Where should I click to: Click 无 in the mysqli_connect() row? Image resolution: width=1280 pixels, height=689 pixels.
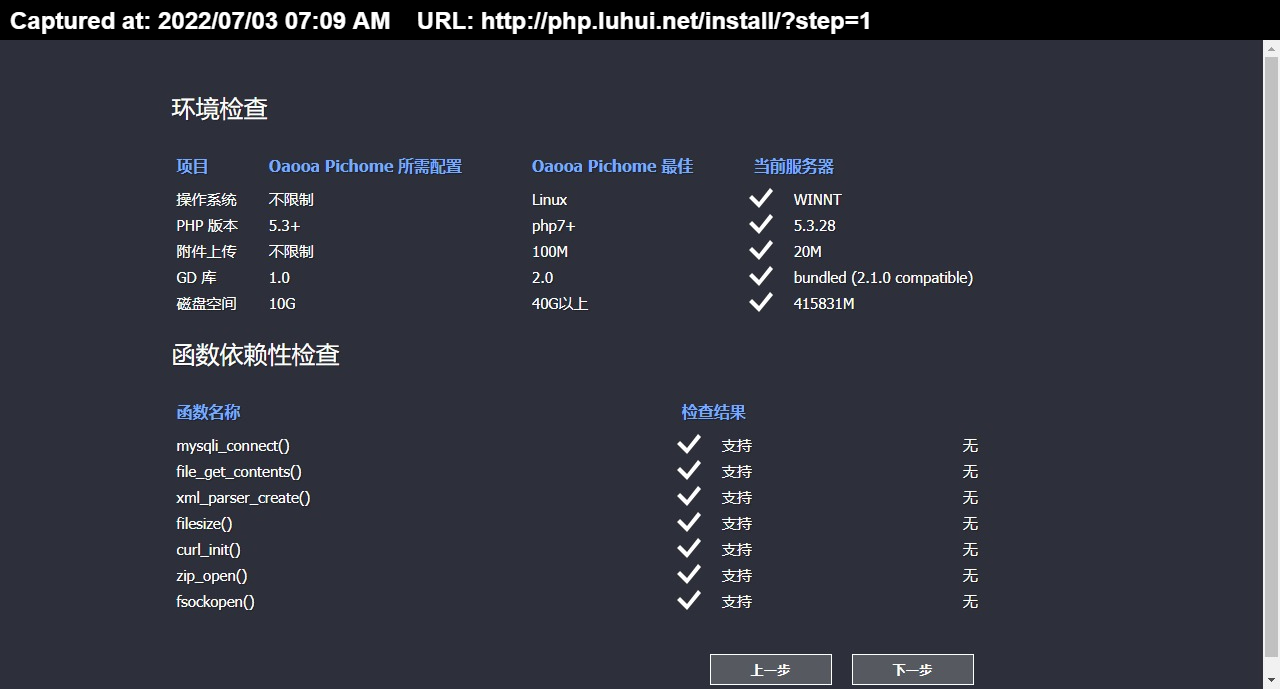coord(970,445)
